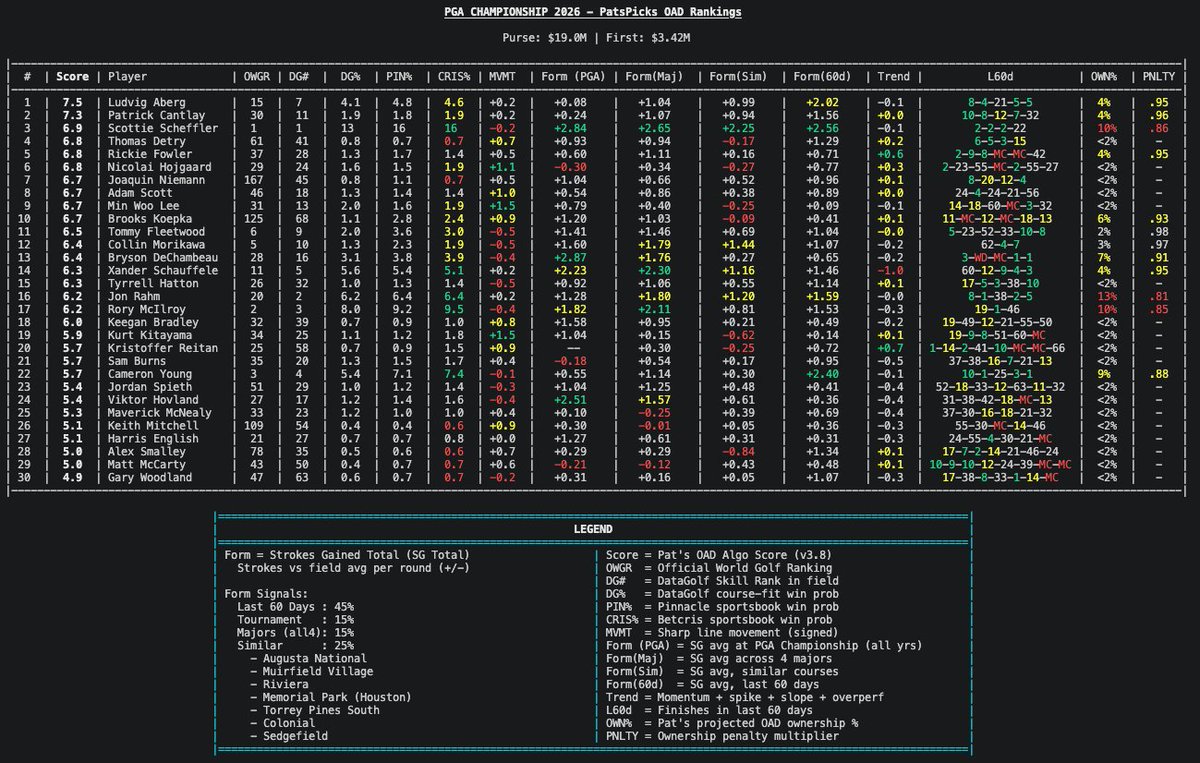Click the Ownership penalty multiplier definition
Screen dimensions: 1200x763
tap(747, 737)
